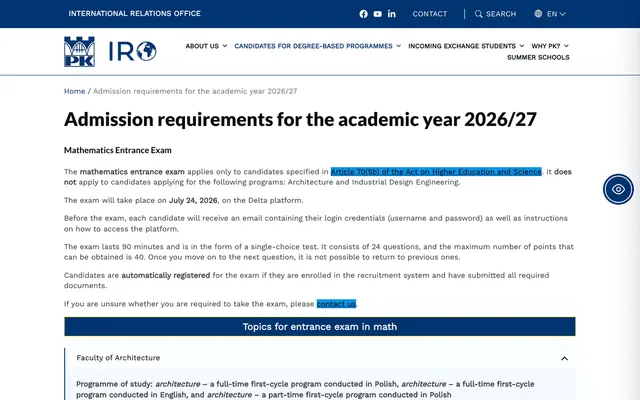This screenshot has width=640, height=400.
Task: Click the page title 'Admission requirements for the academic year 2026/27'
Action: 300,119
